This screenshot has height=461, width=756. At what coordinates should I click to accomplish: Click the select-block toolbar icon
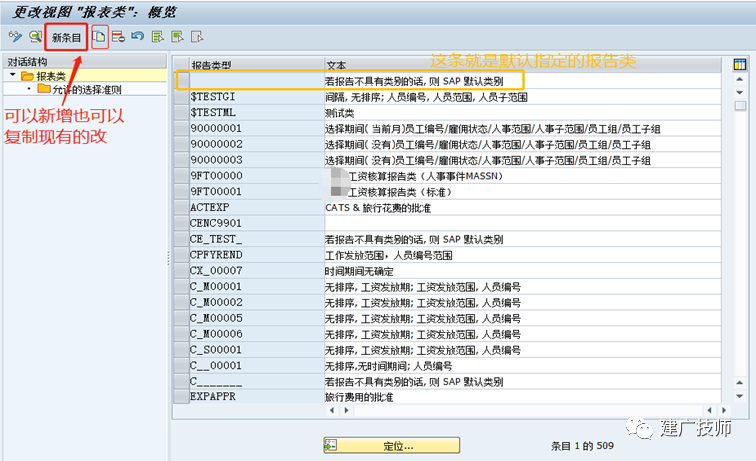[x=177, y=37]
